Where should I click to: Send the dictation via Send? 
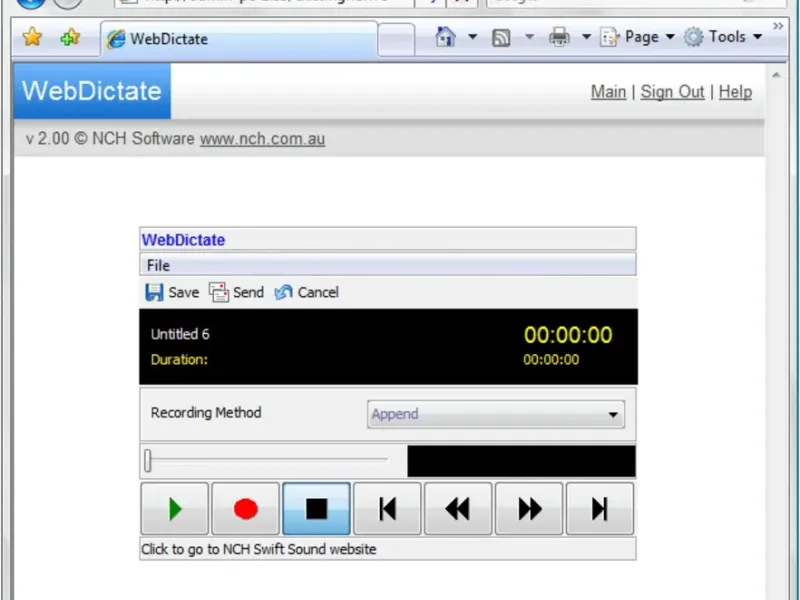tap(237, 292)
